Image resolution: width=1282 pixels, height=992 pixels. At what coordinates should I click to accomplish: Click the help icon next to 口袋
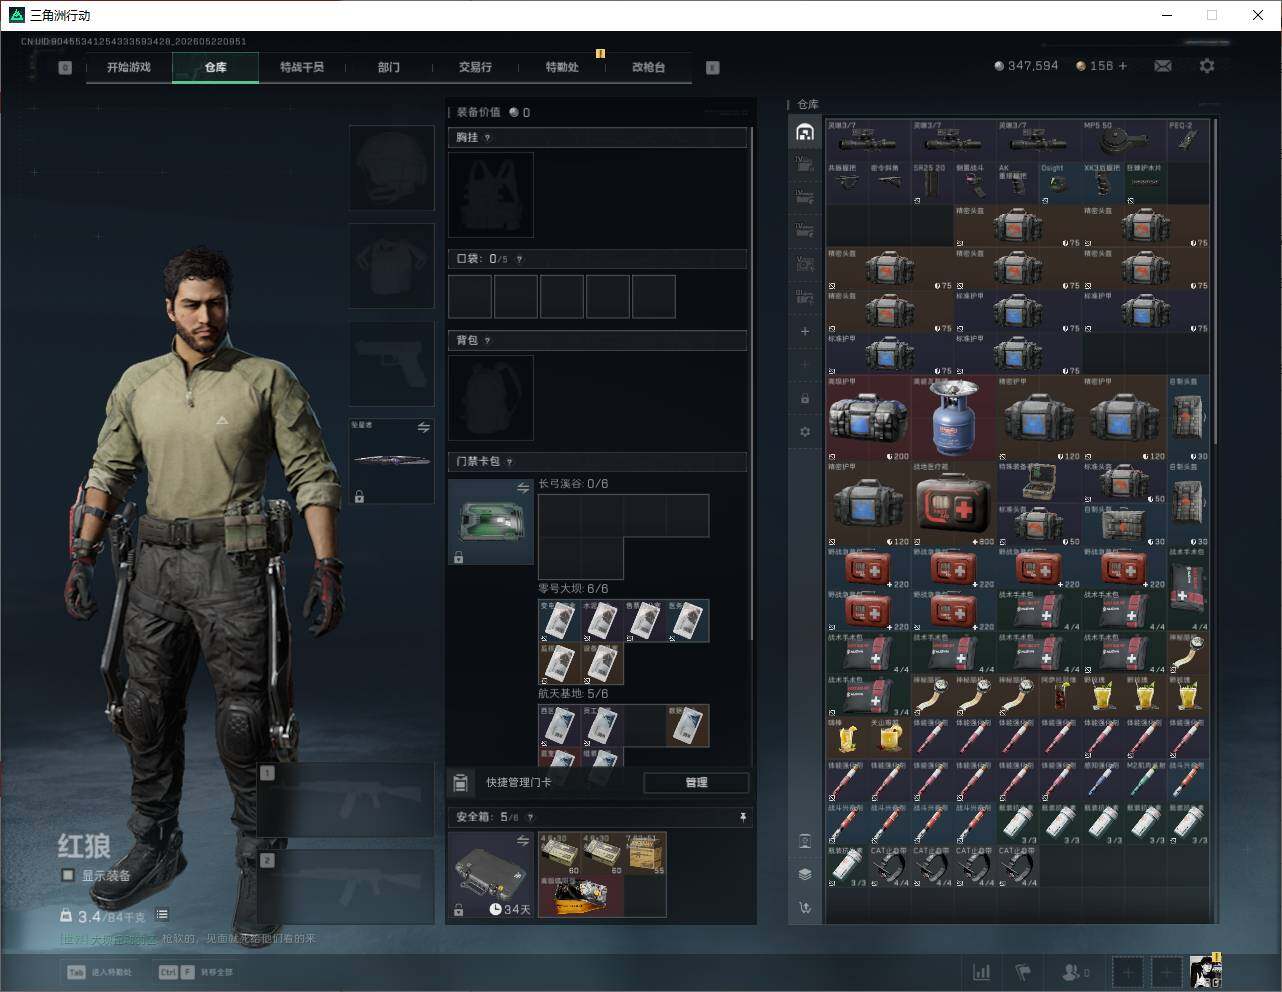[x=519, y=259]
